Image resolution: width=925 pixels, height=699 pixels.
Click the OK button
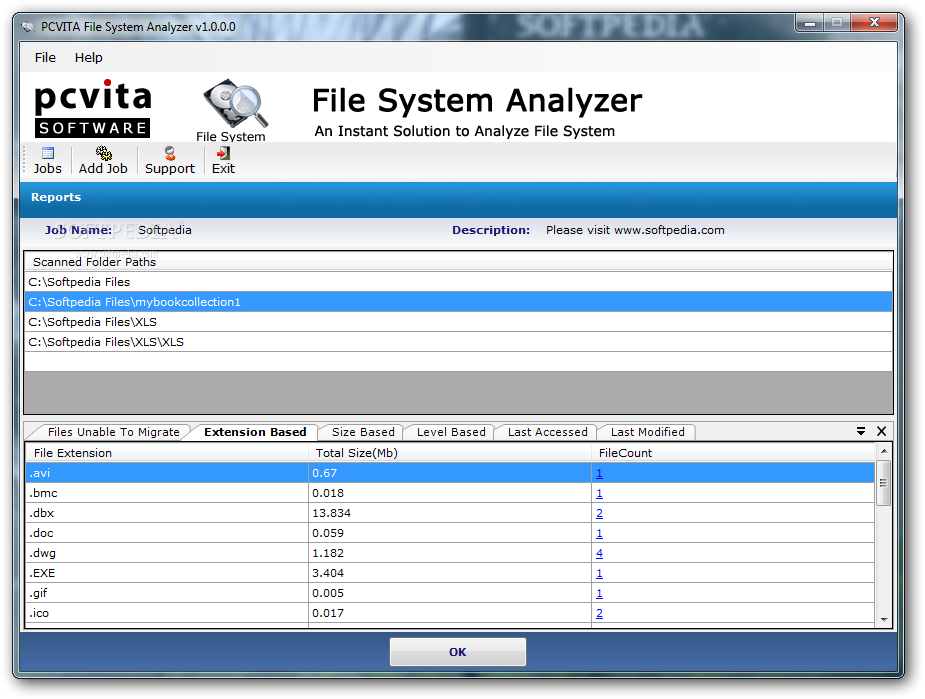(458, 652)
